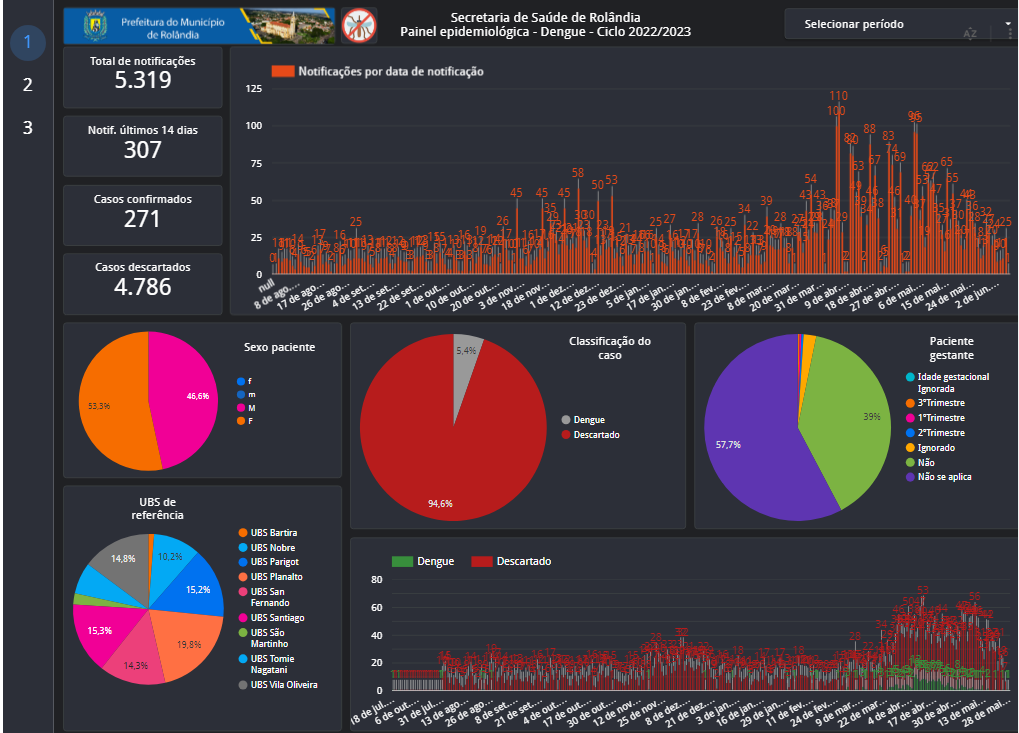Select the Casos confirmados scorecard

(x=143, y=213)
